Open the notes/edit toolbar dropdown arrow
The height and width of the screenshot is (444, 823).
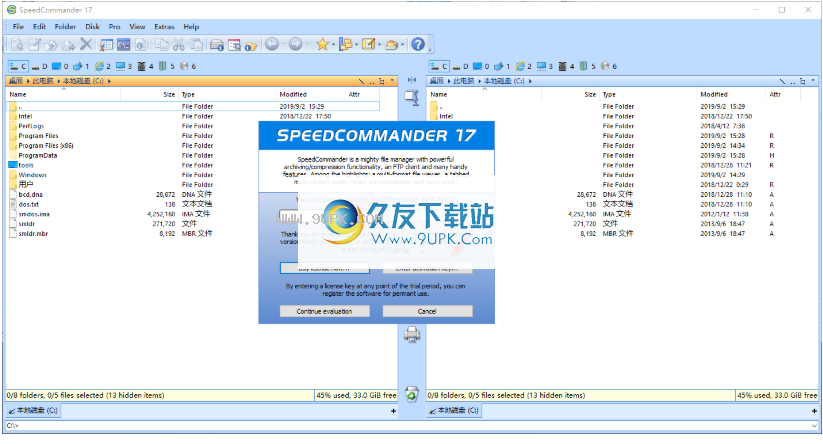[x=379, y=45]
